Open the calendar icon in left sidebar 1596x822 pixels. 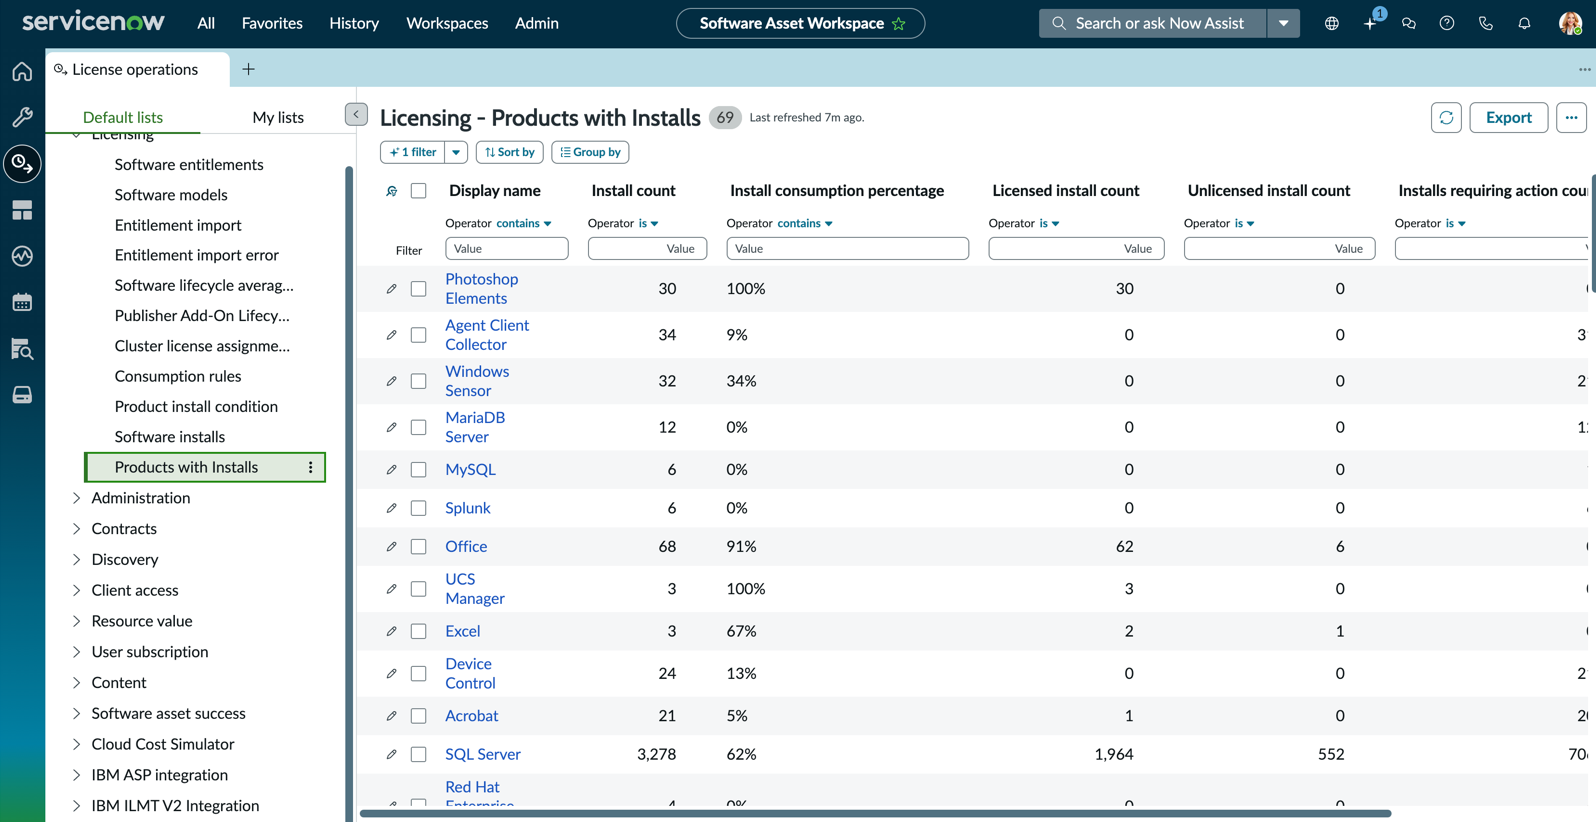[22, 302]
